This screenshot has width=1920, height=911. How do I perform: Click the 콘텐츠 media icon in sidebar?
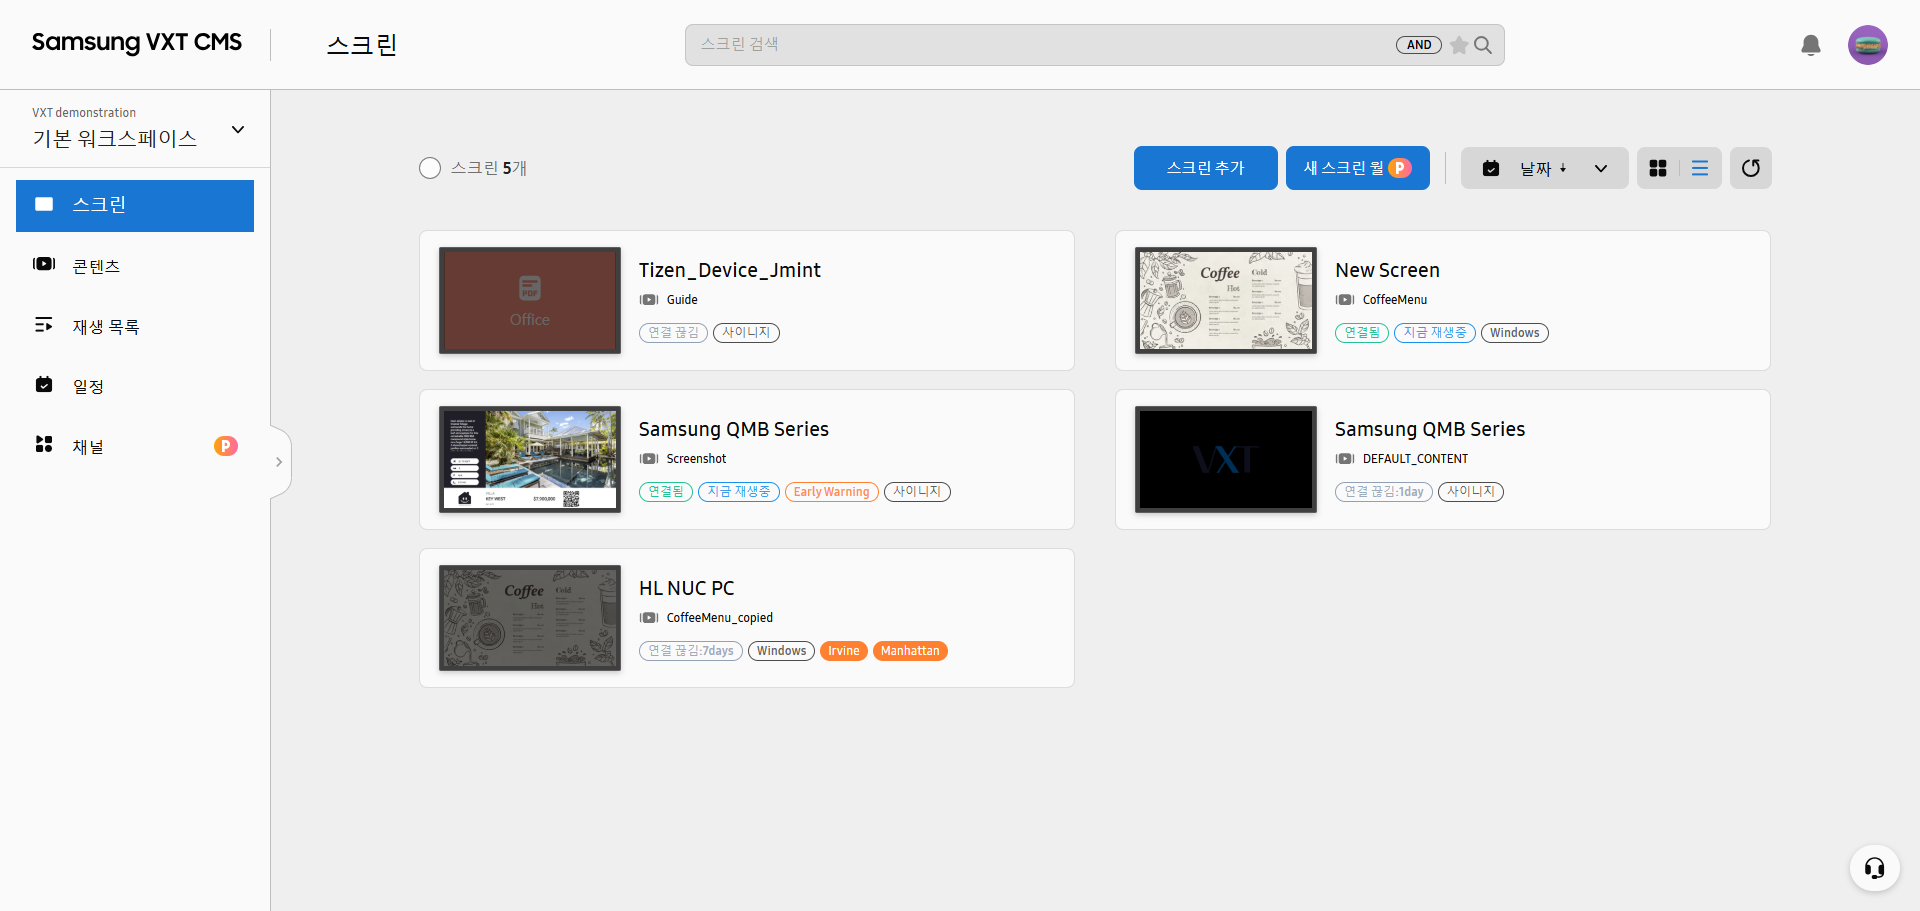point(44,264)
